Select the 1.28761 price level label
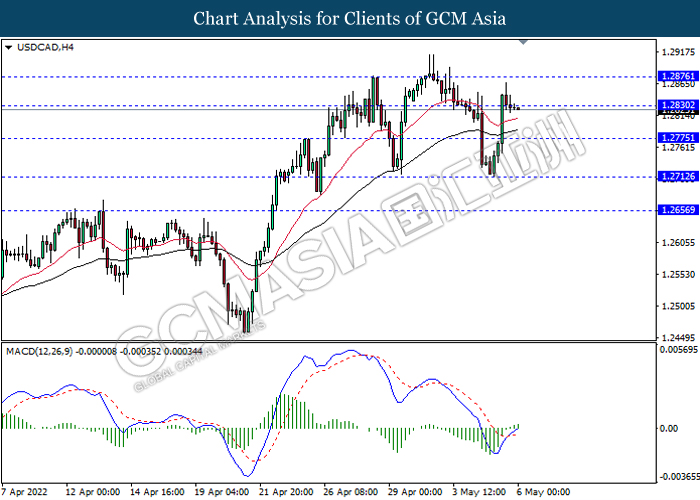700x500 pixels. coord(678,76)
